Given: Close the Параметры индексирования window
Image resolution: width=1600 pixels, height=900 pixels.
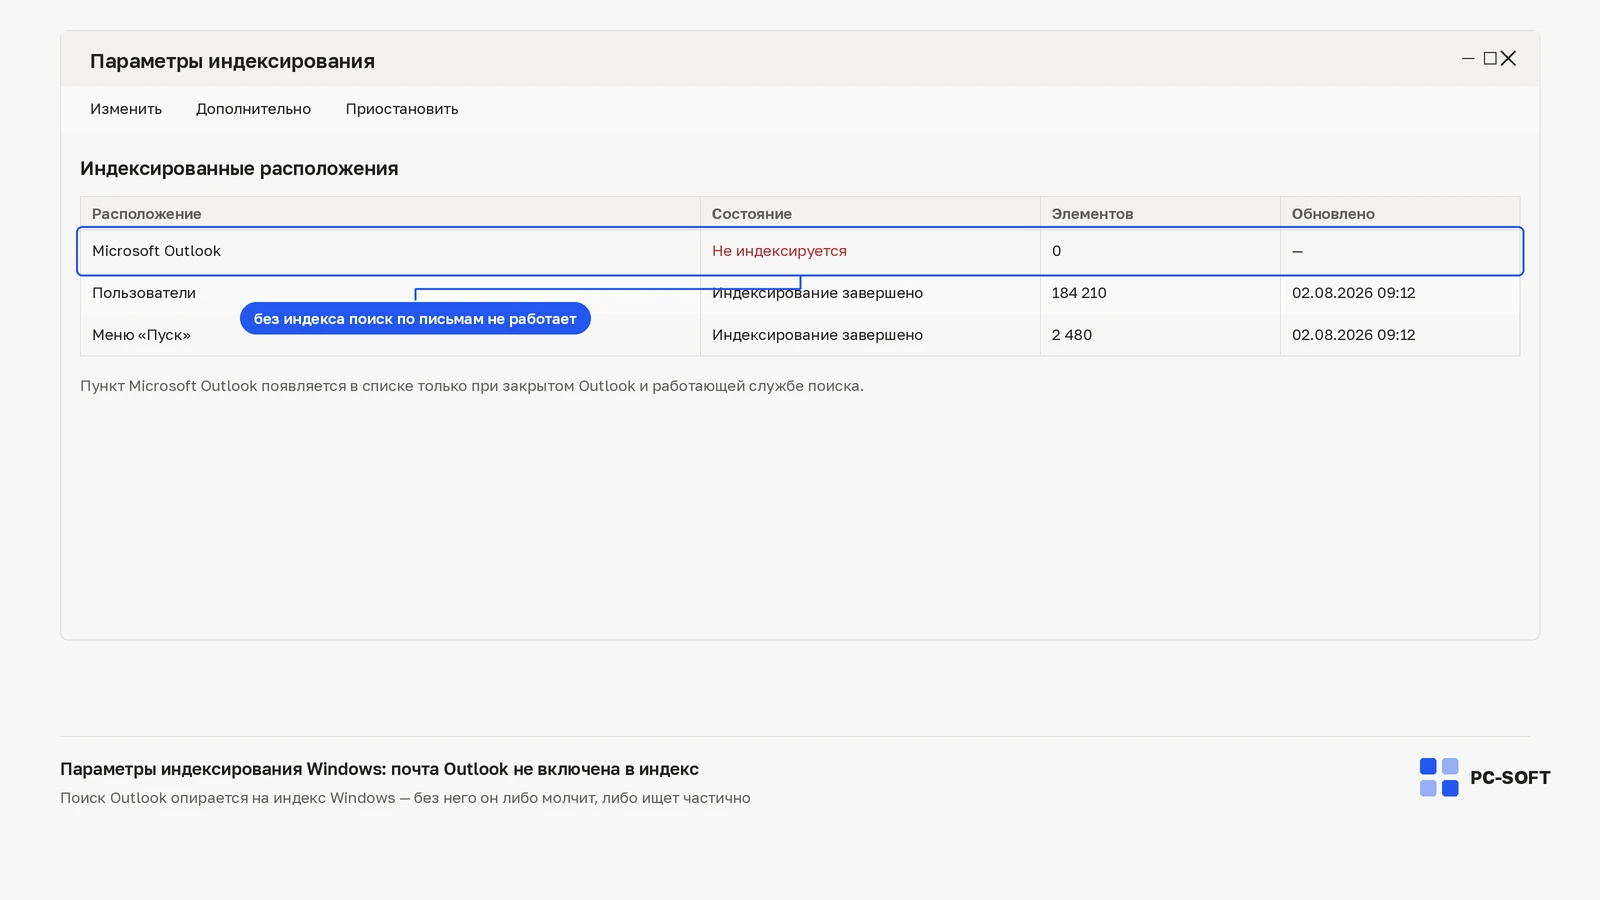Looking at the screenshot, I should (x=1509, y=59).
